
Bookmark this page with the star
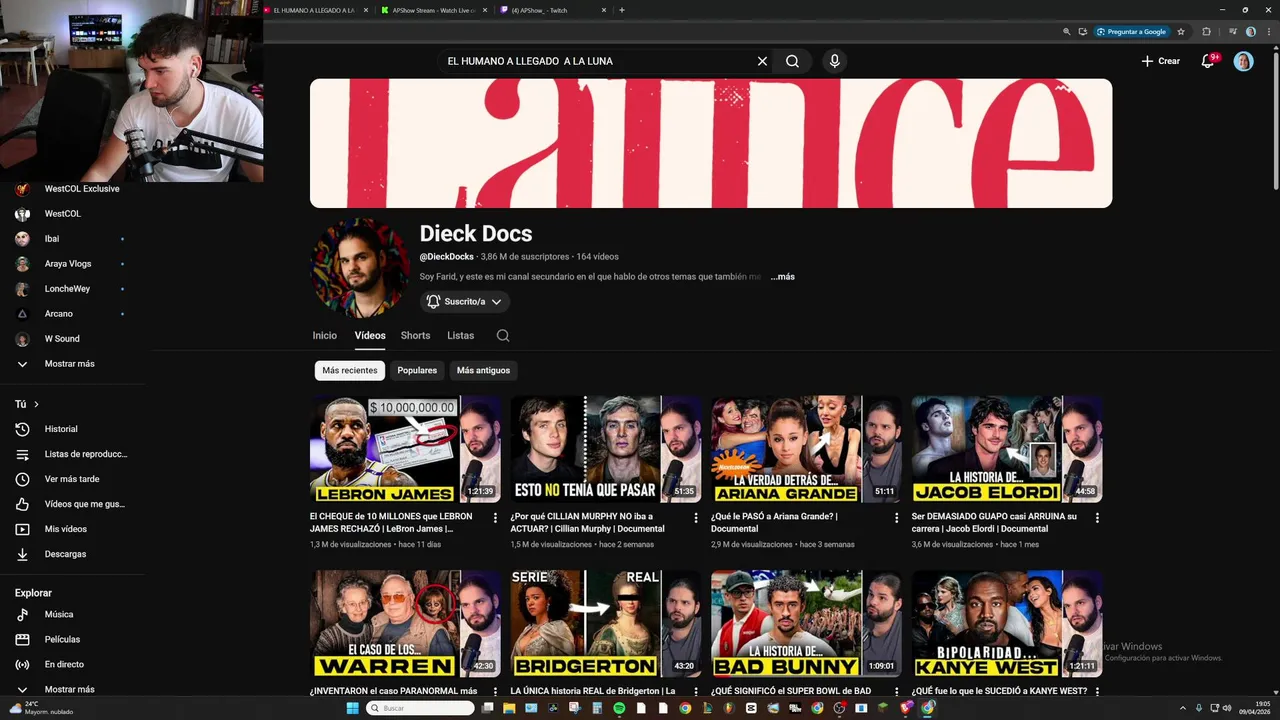point(1181,32)
